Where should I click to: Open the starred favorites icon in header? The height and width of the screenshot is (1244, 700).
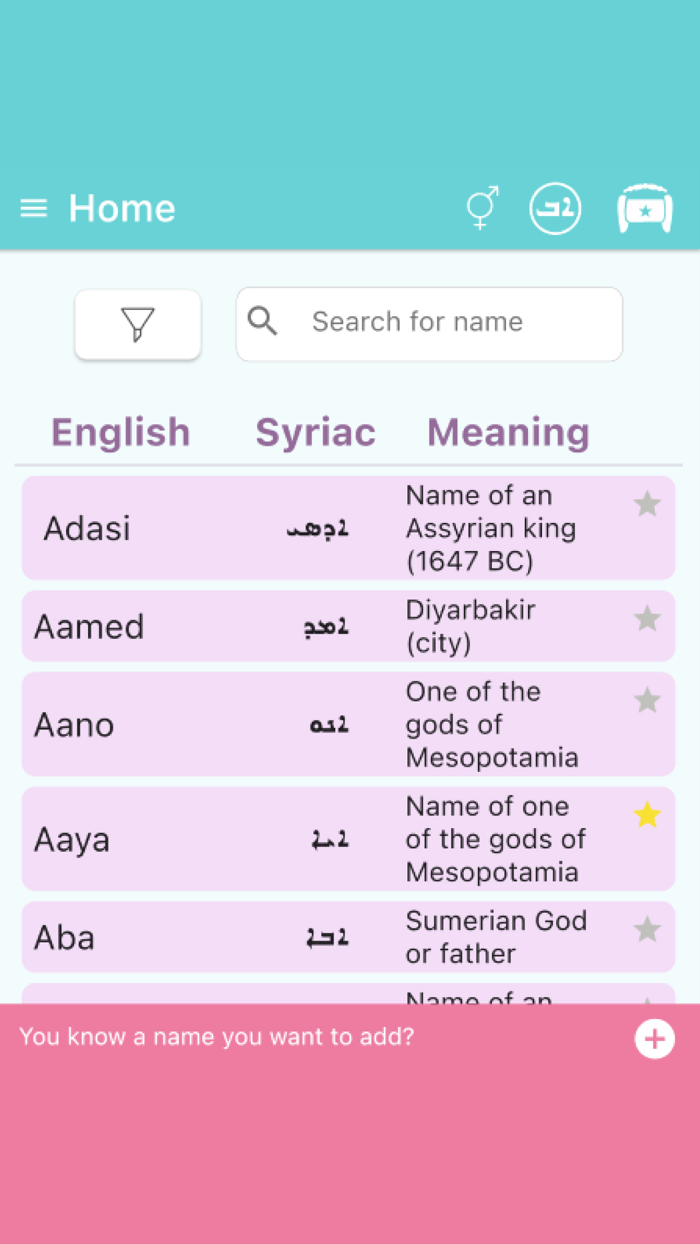[x=645, y=209]
